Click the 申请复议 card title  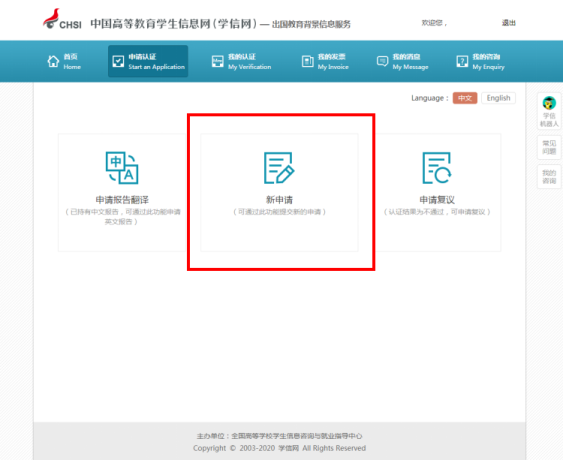pos(437,200)
